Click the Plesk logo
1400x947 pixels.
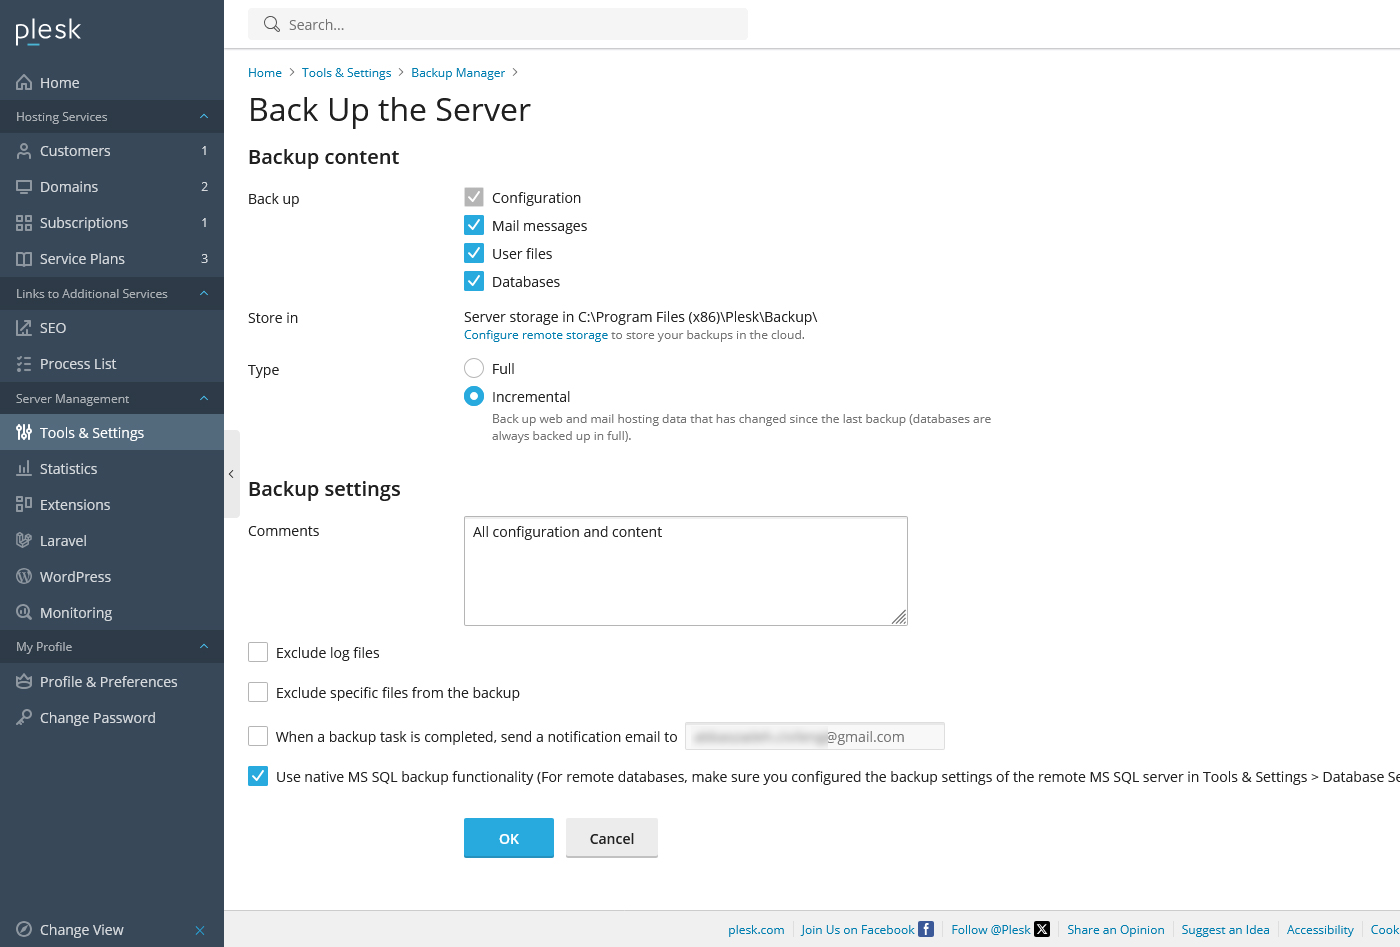point(47,30)
